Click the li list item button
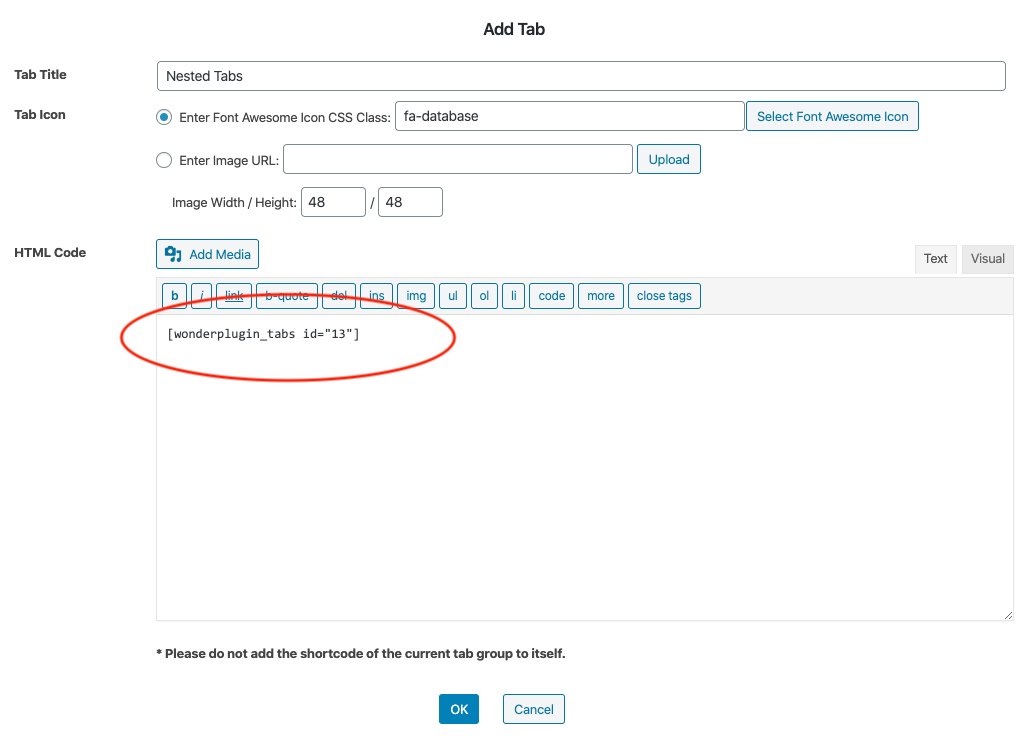 (513, 296)
